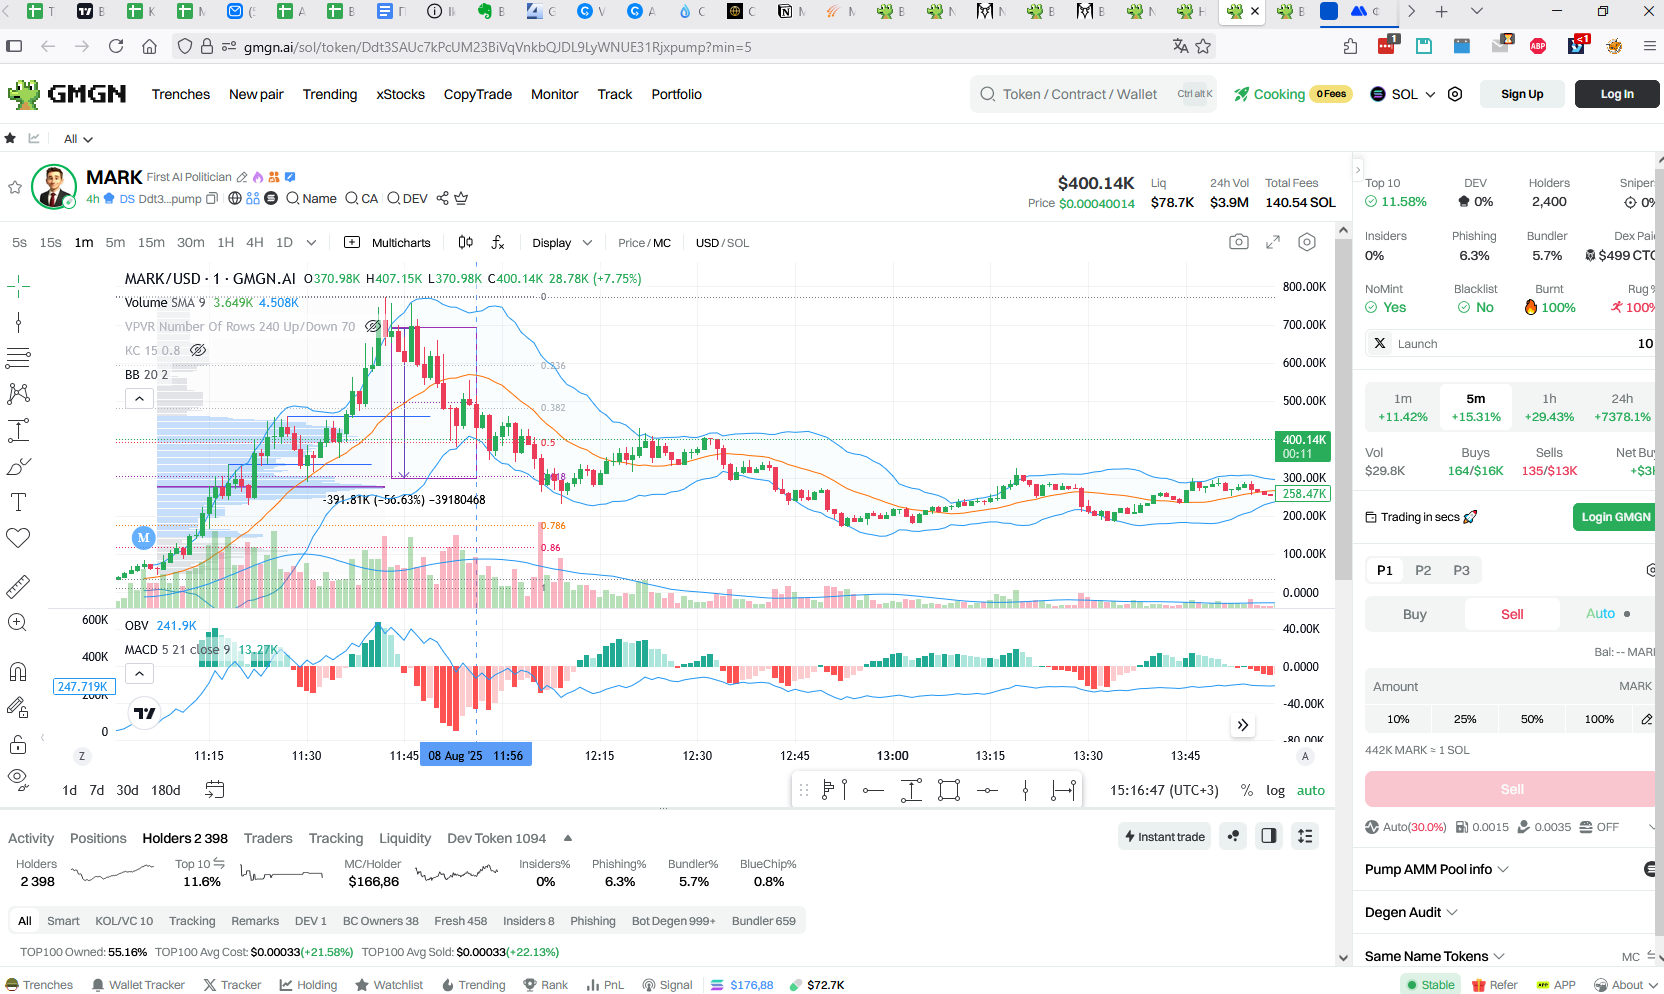Image resolution: width=1664 pixels, height=994 pixels.
Task: Open the SOL chain selector
Action: (x=1402, y=94)
